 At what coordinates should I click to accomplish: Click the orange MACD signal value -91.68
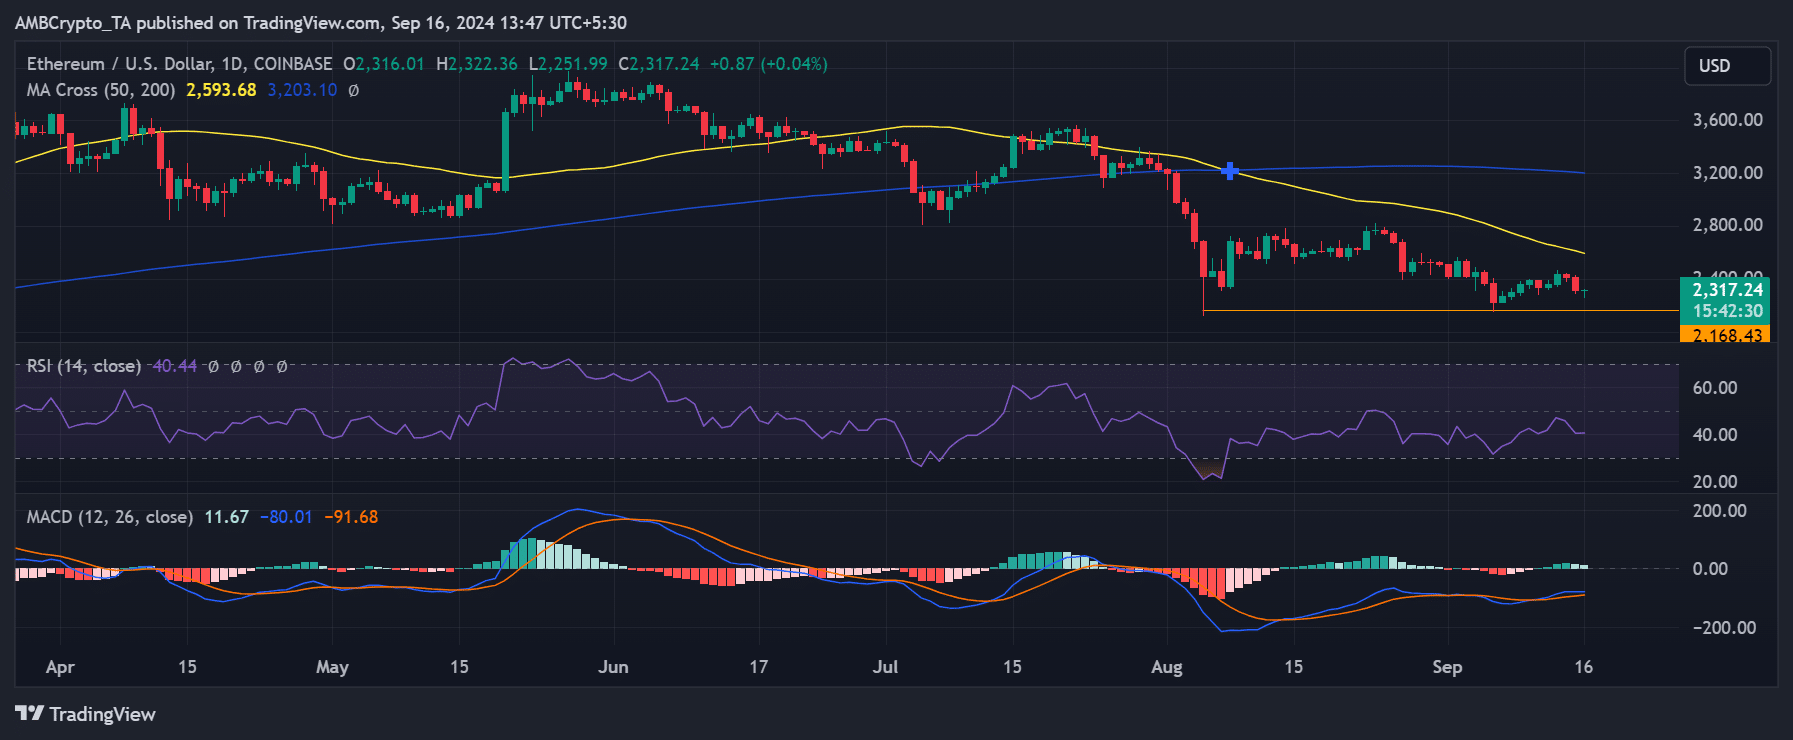pyautogui.click(x=351, y=517)
